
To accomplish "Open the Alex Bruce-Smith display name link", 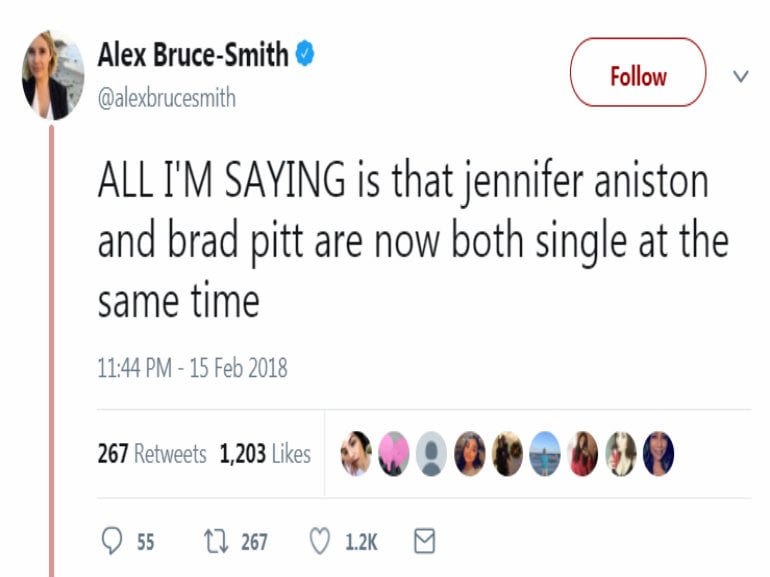I will [x=193, y=56].
